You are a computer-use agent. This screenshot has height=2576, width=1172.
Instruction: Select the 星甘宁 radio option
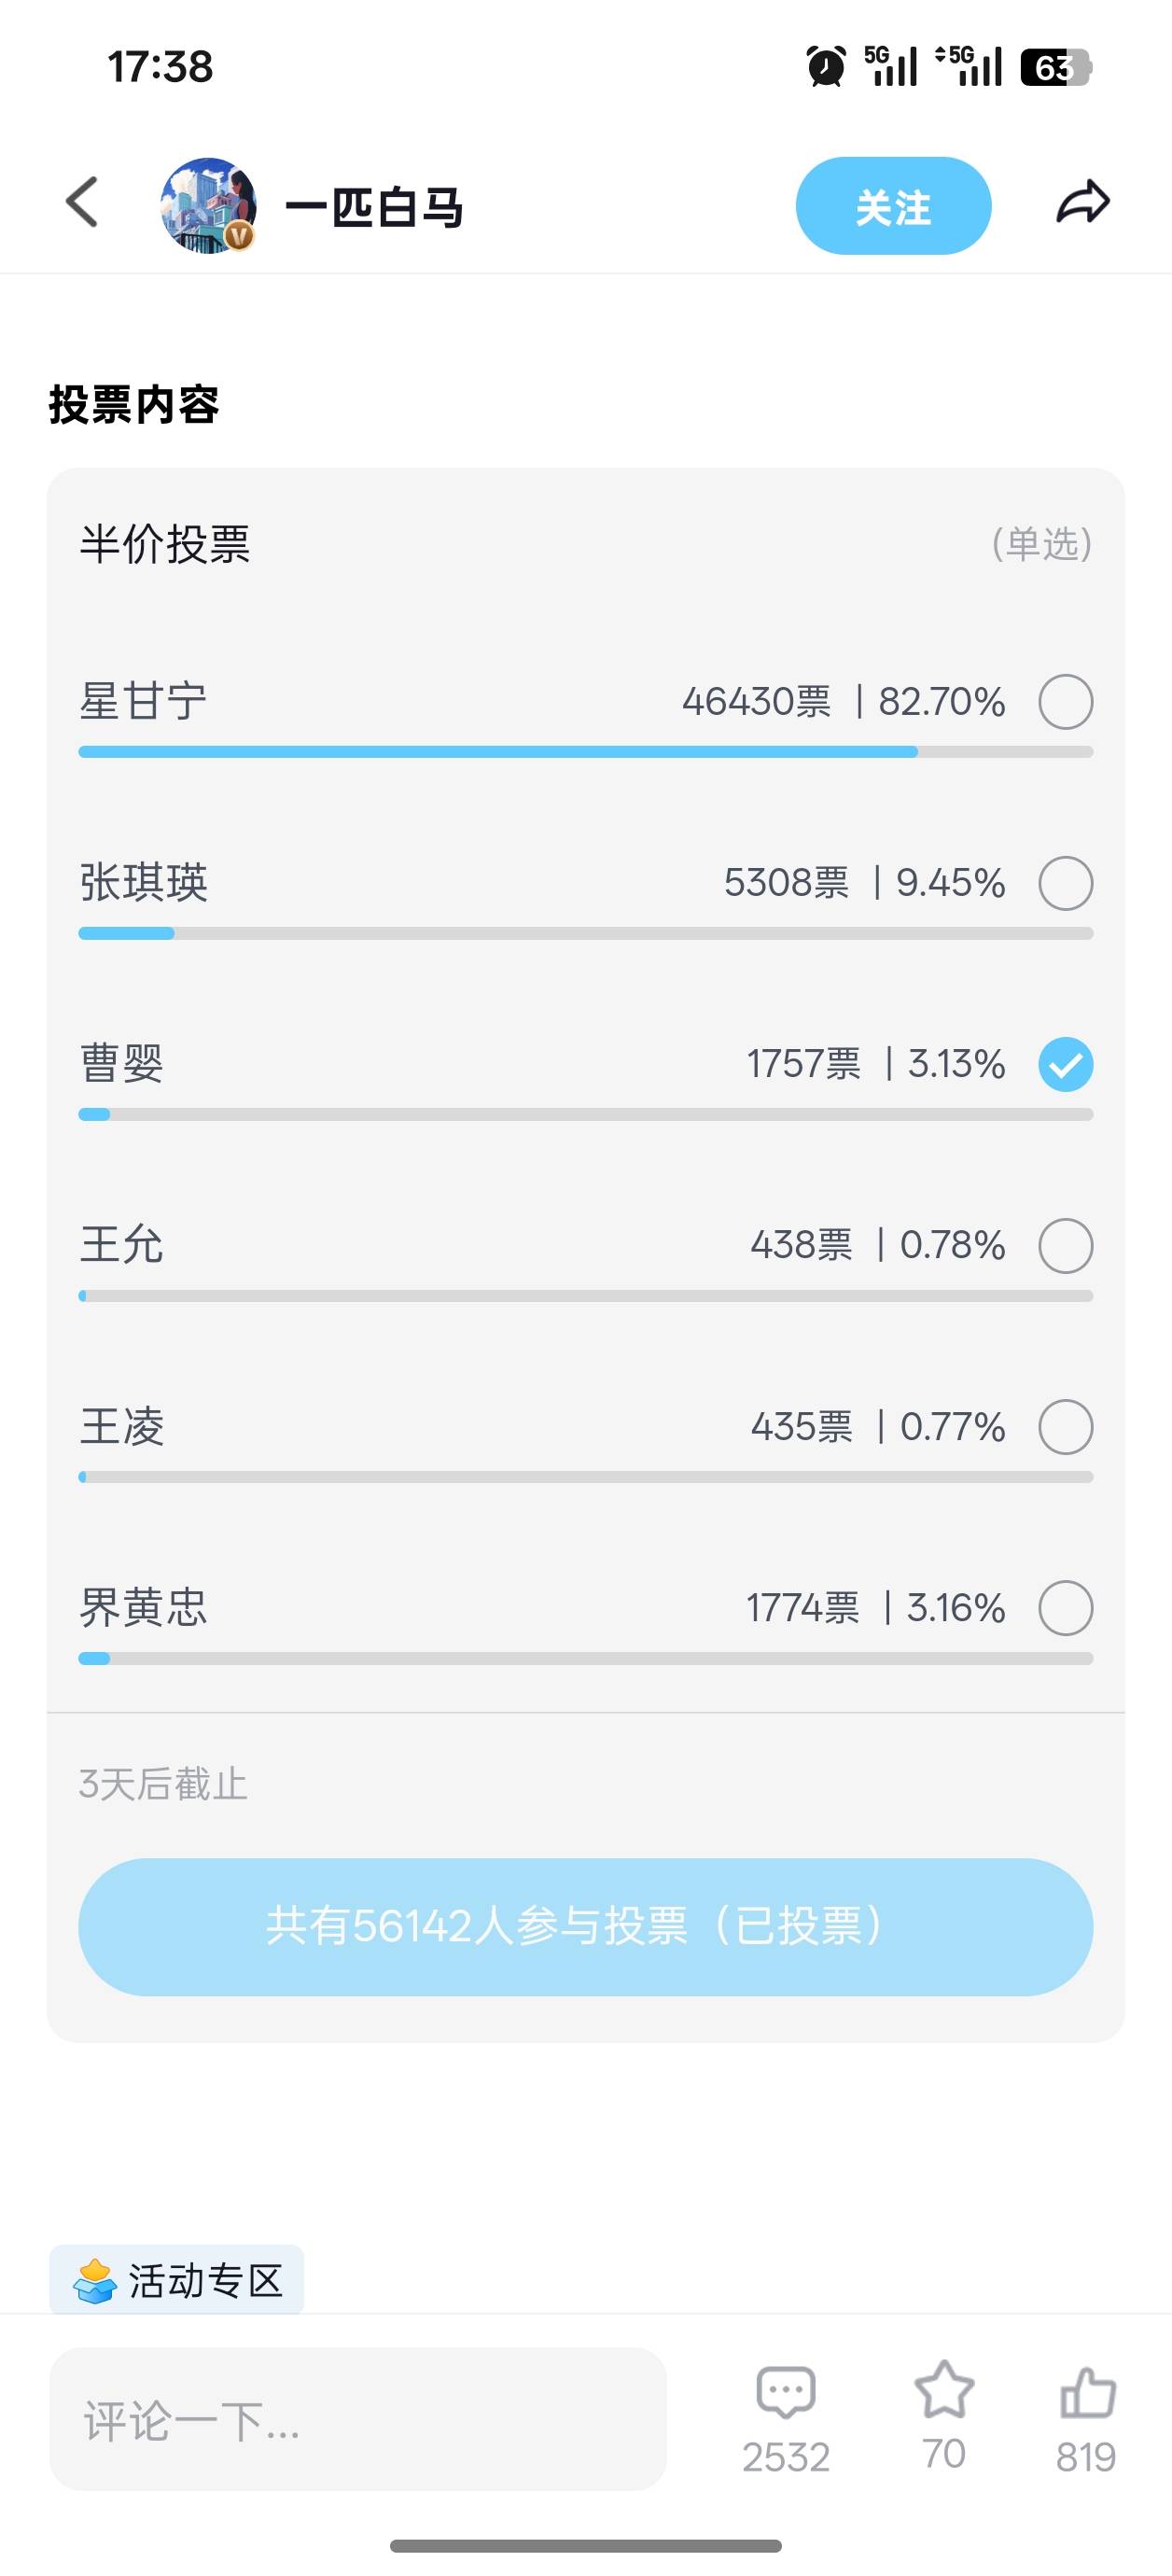pyautogui.click(x=1065, y=702)
